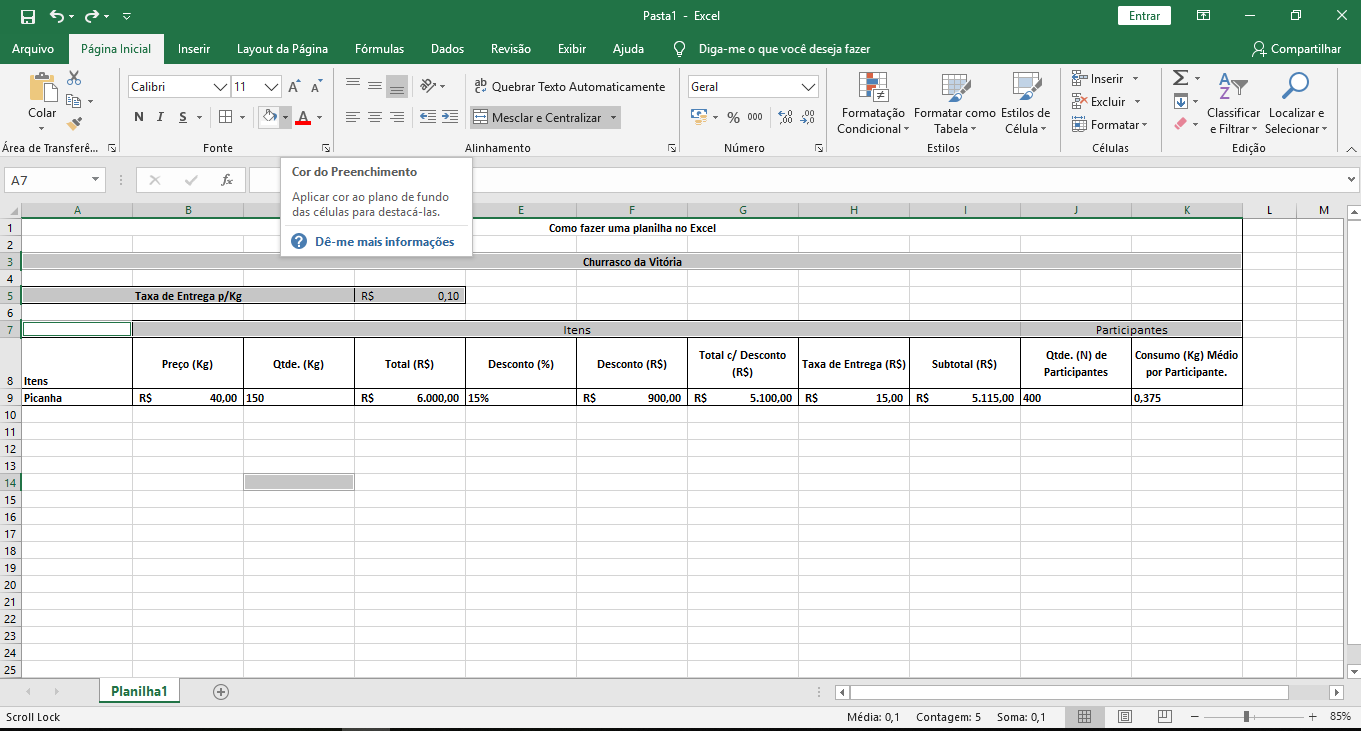
Task: Click the red font color swatch button
Action: point(303,117)
